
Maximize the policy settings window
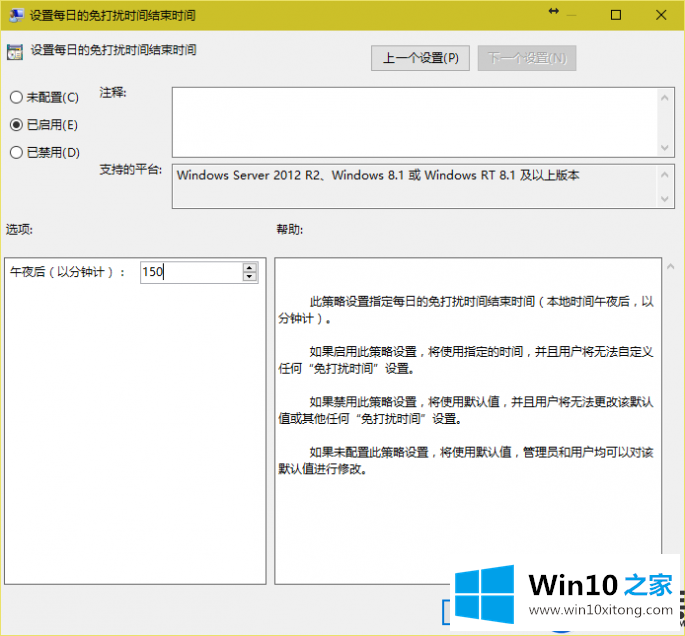616,14
